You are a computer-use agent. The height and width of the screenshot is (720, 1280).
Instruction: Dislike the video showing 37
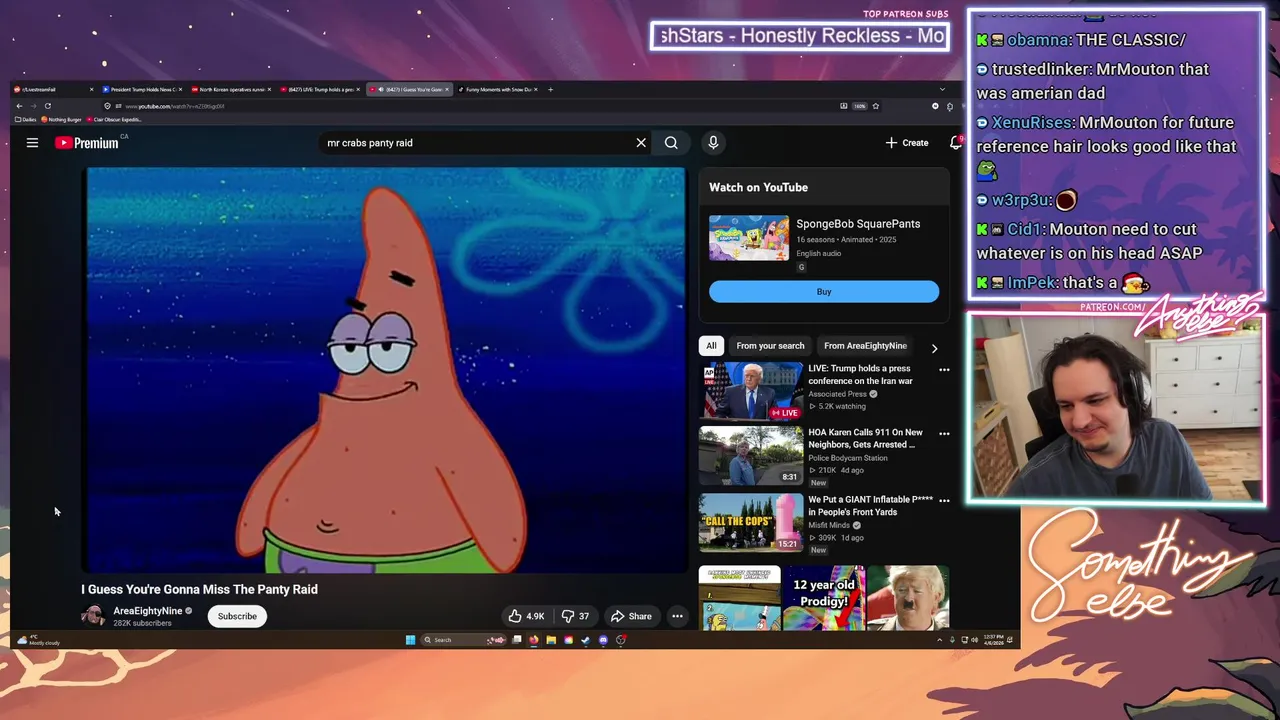click(575, 616)
